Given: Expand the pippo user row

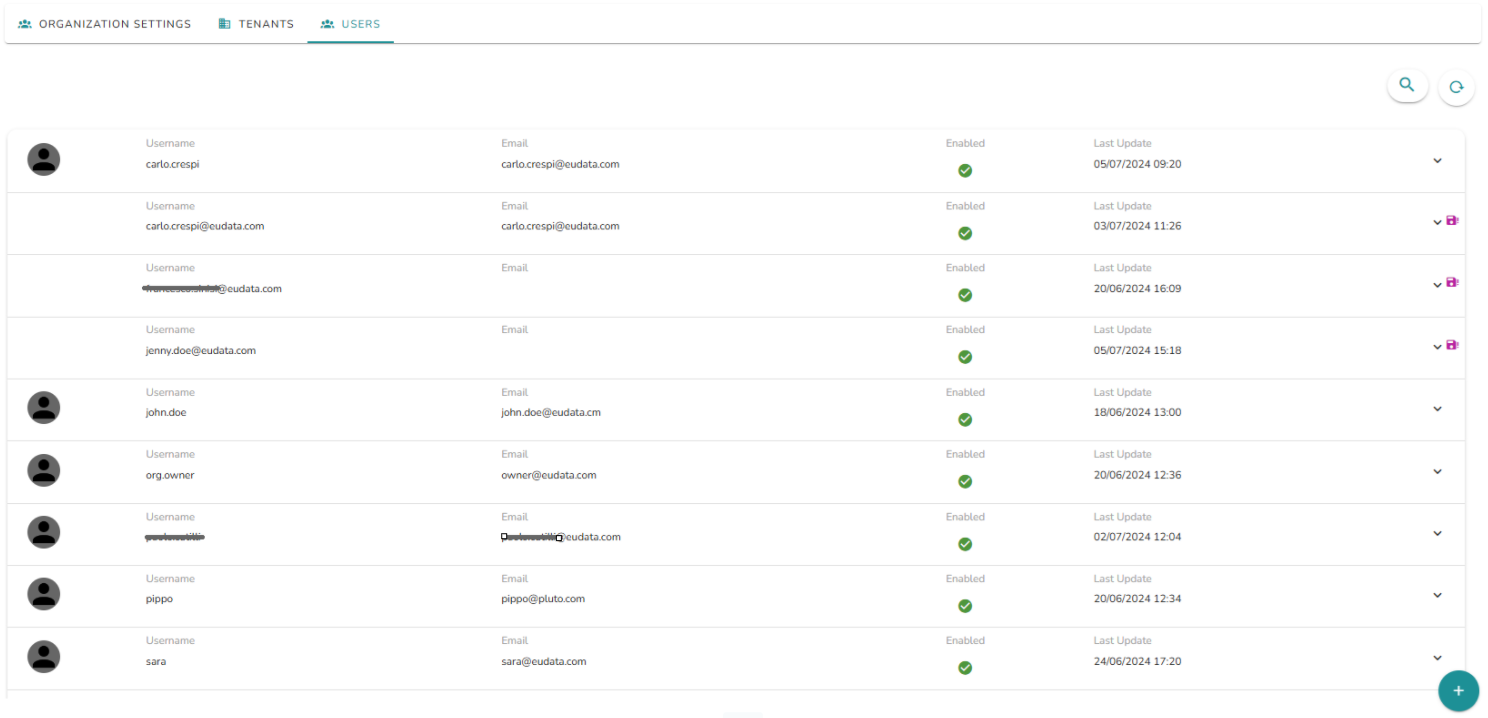Looking at the screenshot, I should (1437, 595).
